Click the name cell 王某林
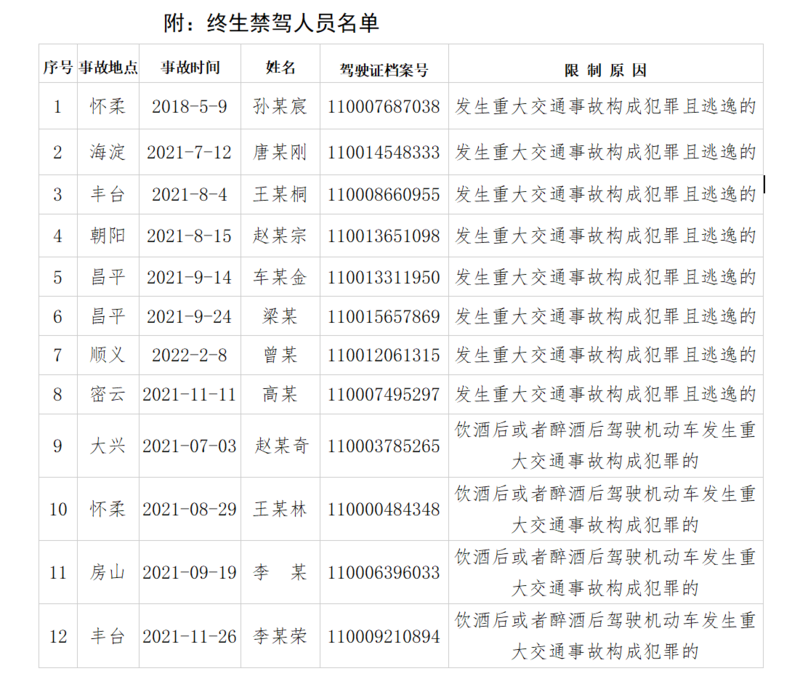800x687 pixels. (x=281, y=509)
